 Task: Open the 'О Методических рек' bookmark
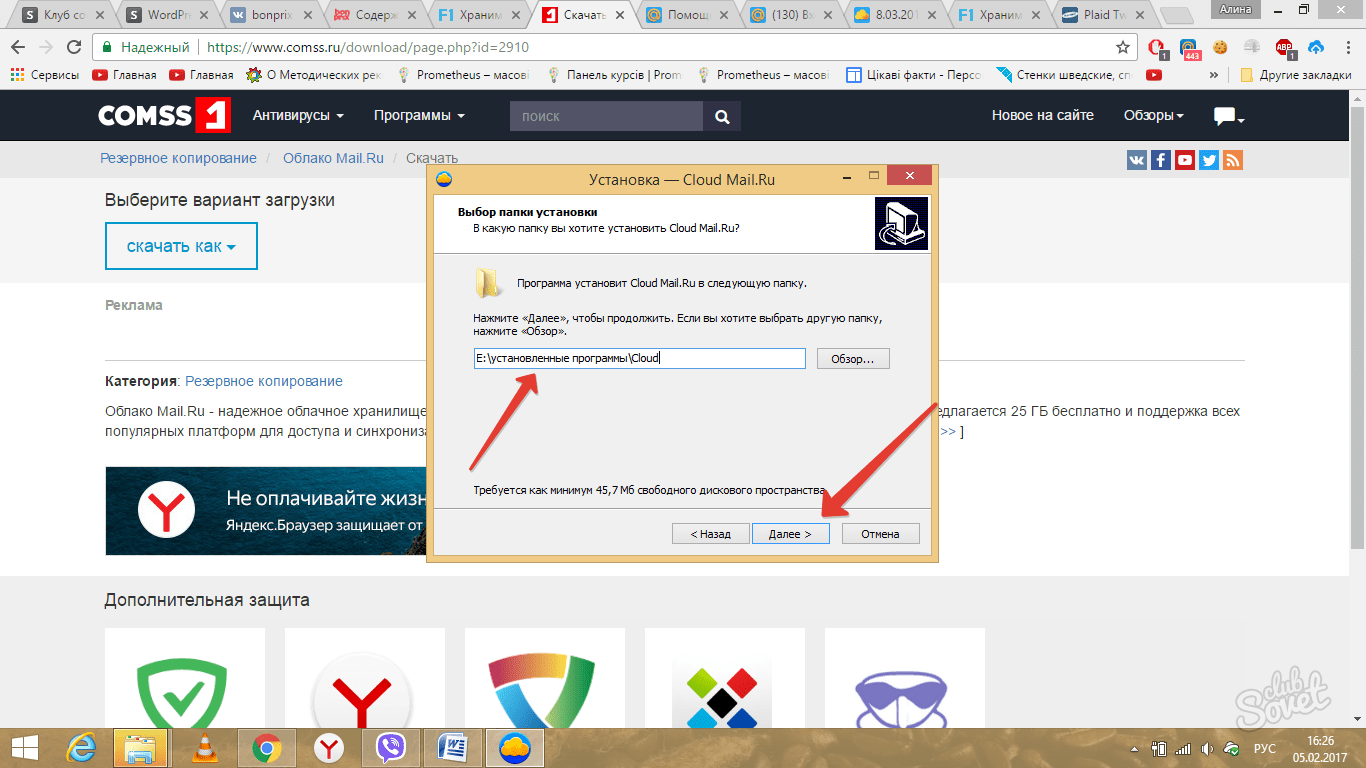pos(314,75)
